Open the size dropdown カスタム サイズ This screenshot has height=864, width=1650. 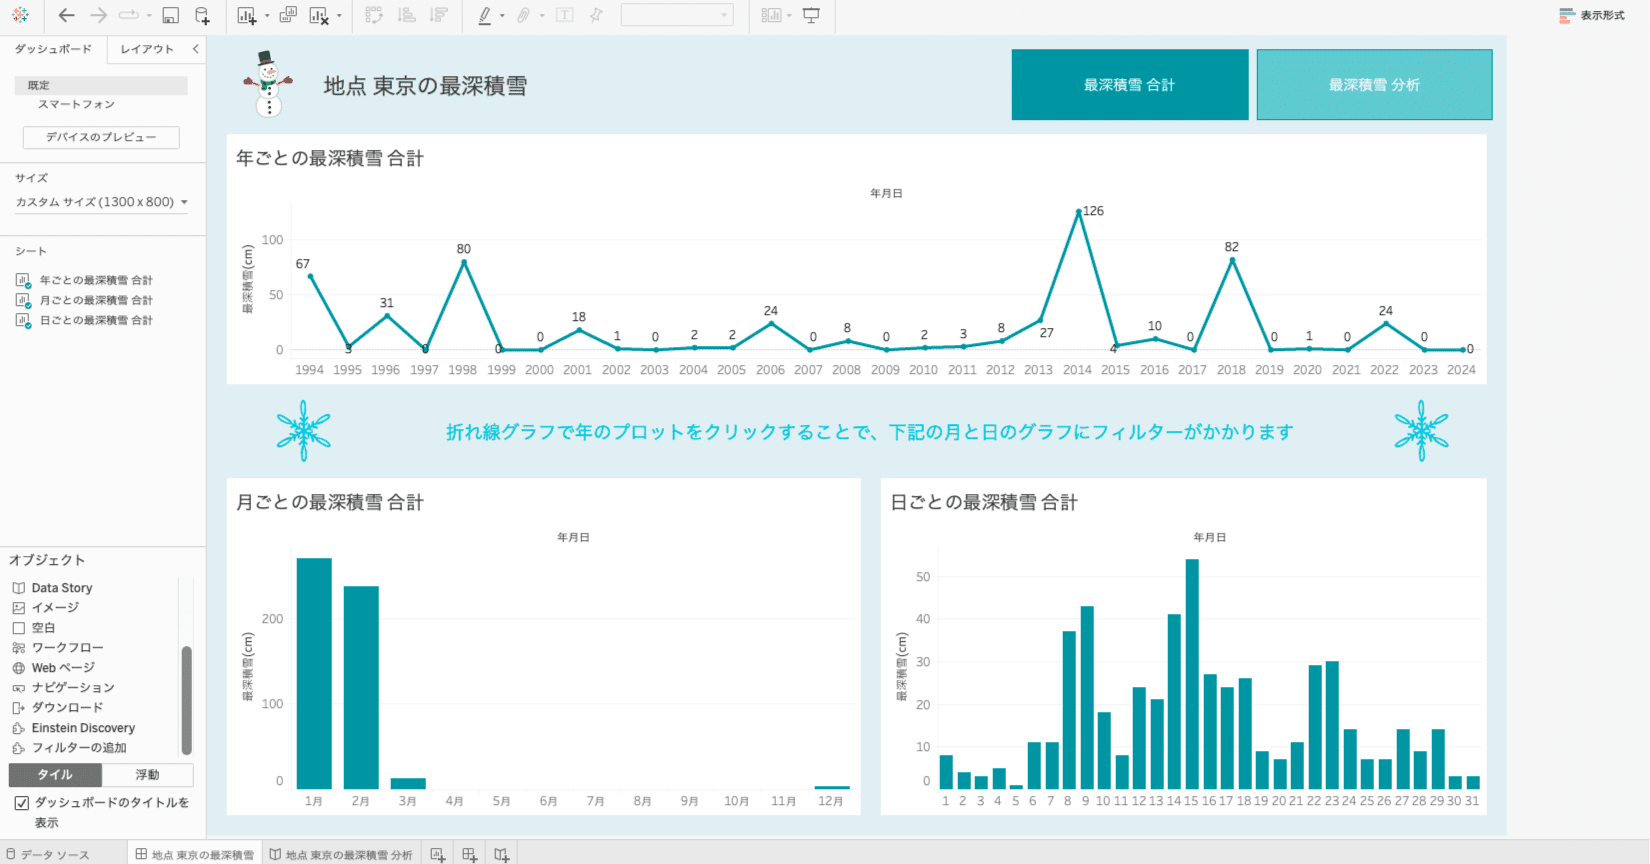pyautogui.click(x=102, y=202)
